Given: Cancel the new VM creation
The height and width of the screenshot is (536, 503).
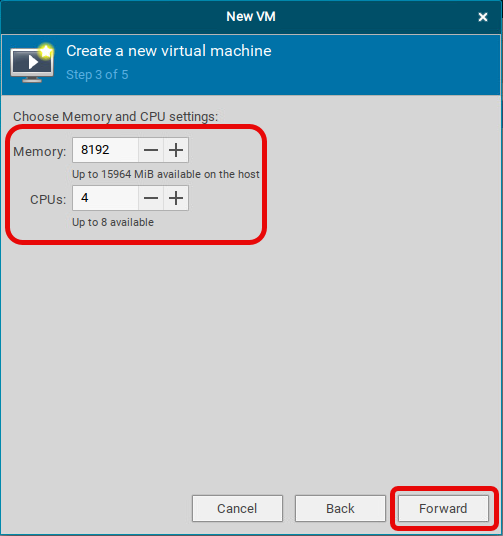Looking at the screenshot, I should point(237,508).
